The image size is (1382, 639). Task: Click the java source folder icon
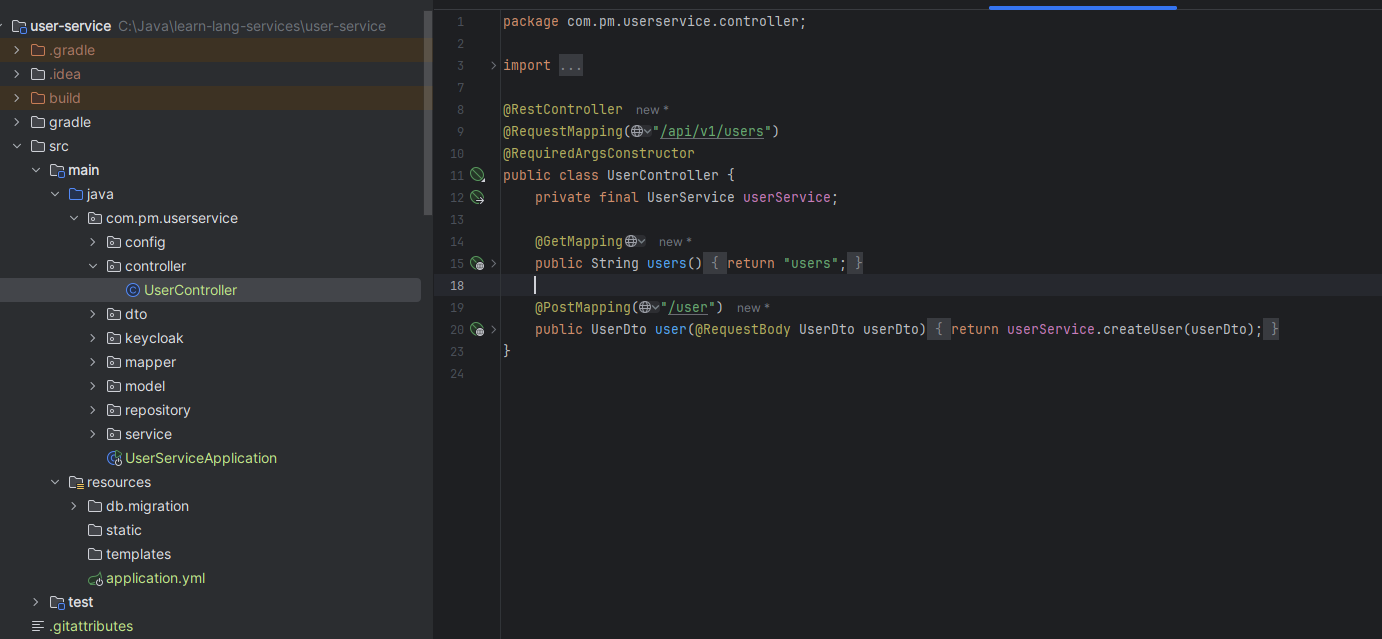(x=76, y=194)
